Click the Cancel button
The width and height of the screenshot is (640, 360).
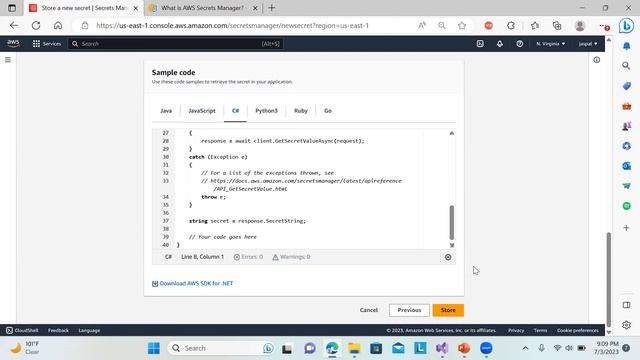click(369, 310)
